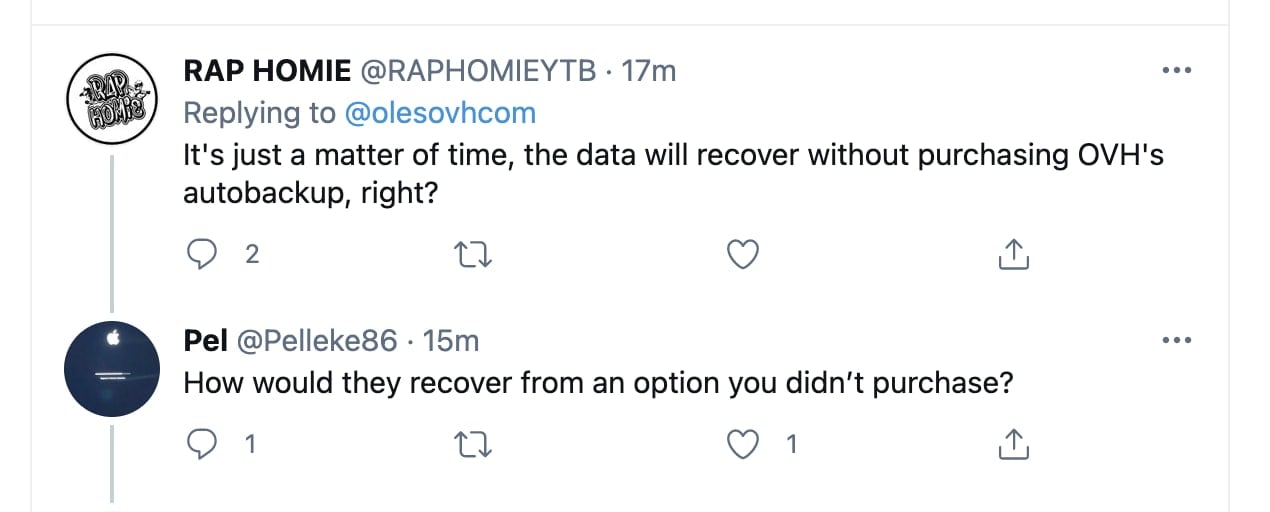Image resolution: width=1270 pixels, height=512 pixels.
Task: Like RAP HOMIE's tweet about OVH
Action: [741, 255]
